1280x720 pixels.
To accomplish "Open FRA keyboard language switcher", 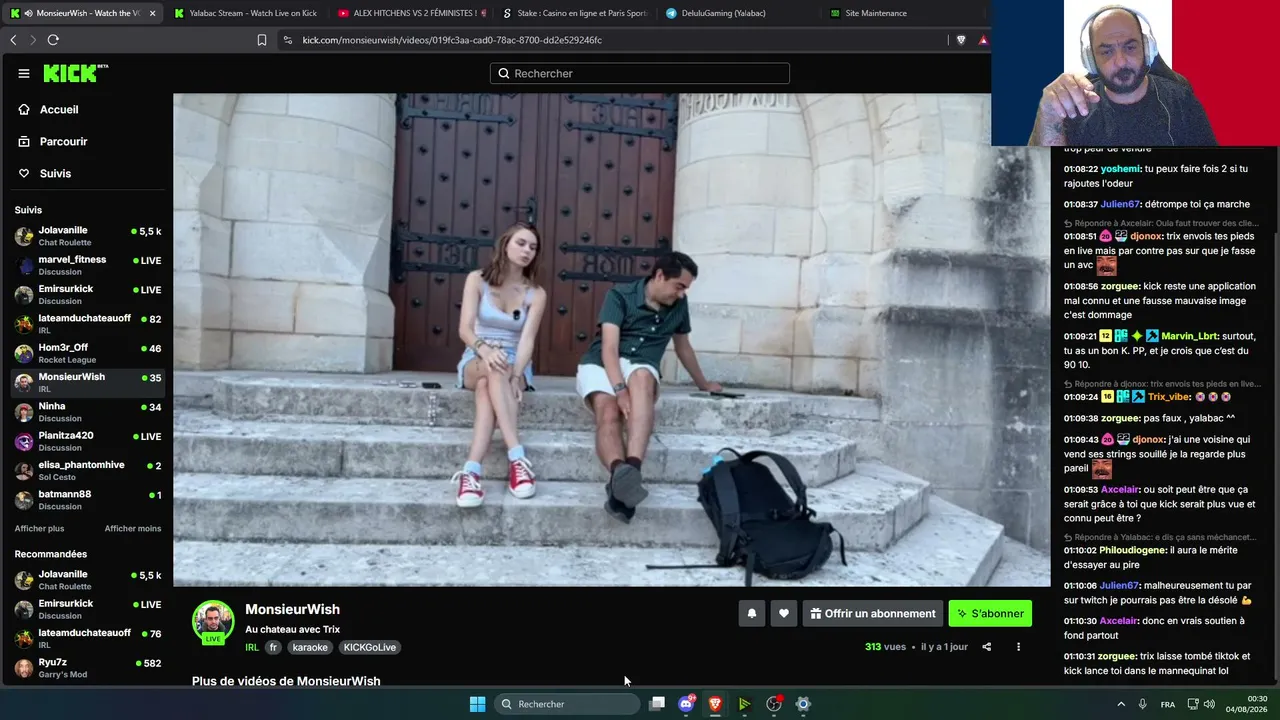I will (1168, 704).
